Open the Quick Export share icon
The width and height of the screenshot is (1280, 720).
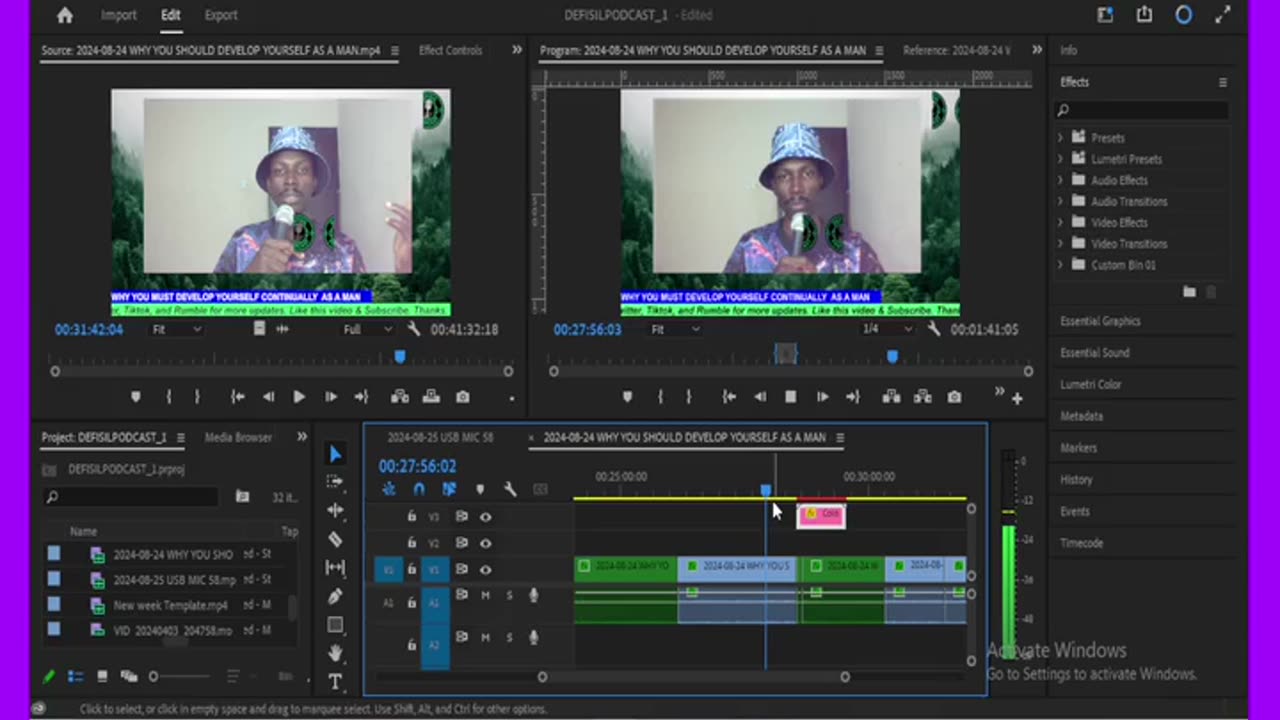tap(1144, 15)
